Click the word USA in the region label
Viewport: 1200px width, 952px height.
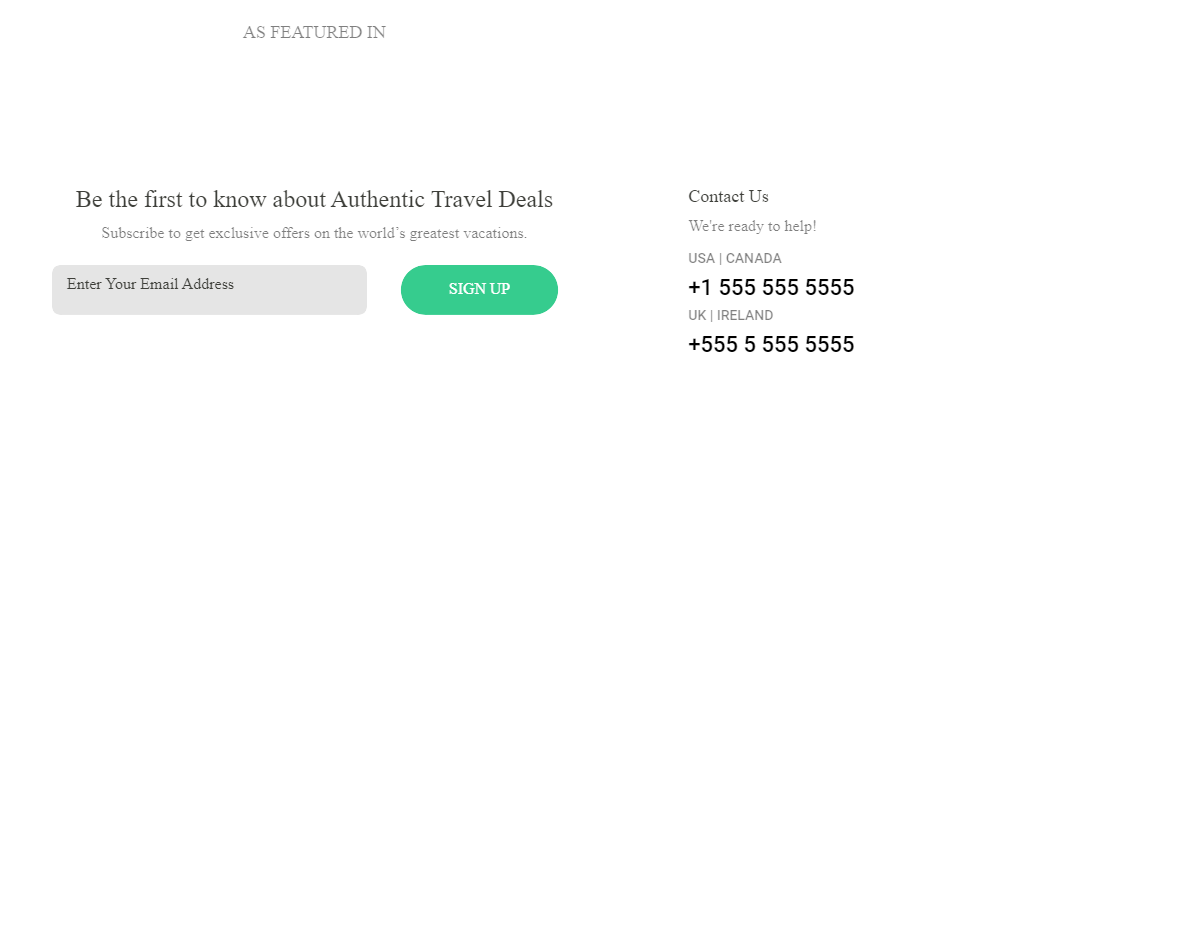[701, 258]
